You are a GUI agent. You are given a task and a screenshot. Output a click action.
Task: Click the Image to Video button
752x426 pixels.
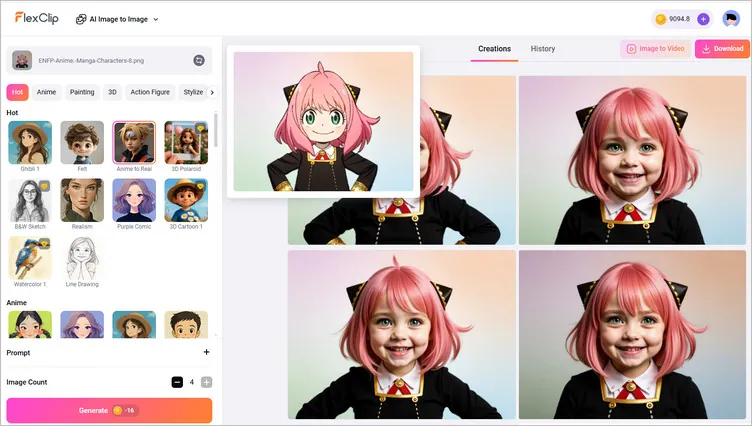[655, 48]
